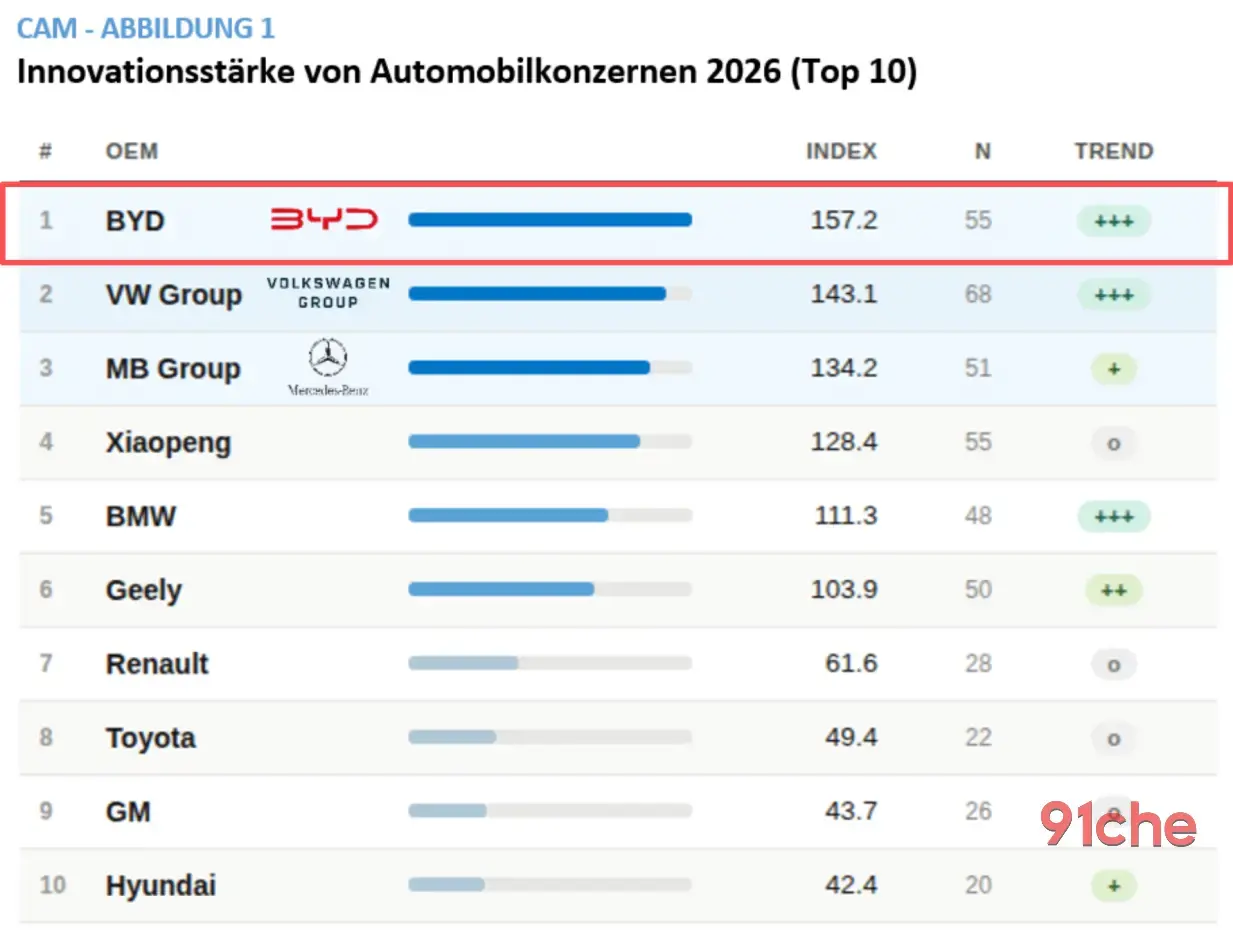Click the 91che watermark logo
Image resolution: width=1233 pixels, height=941 pixels.
click(x=1117, y=825)
